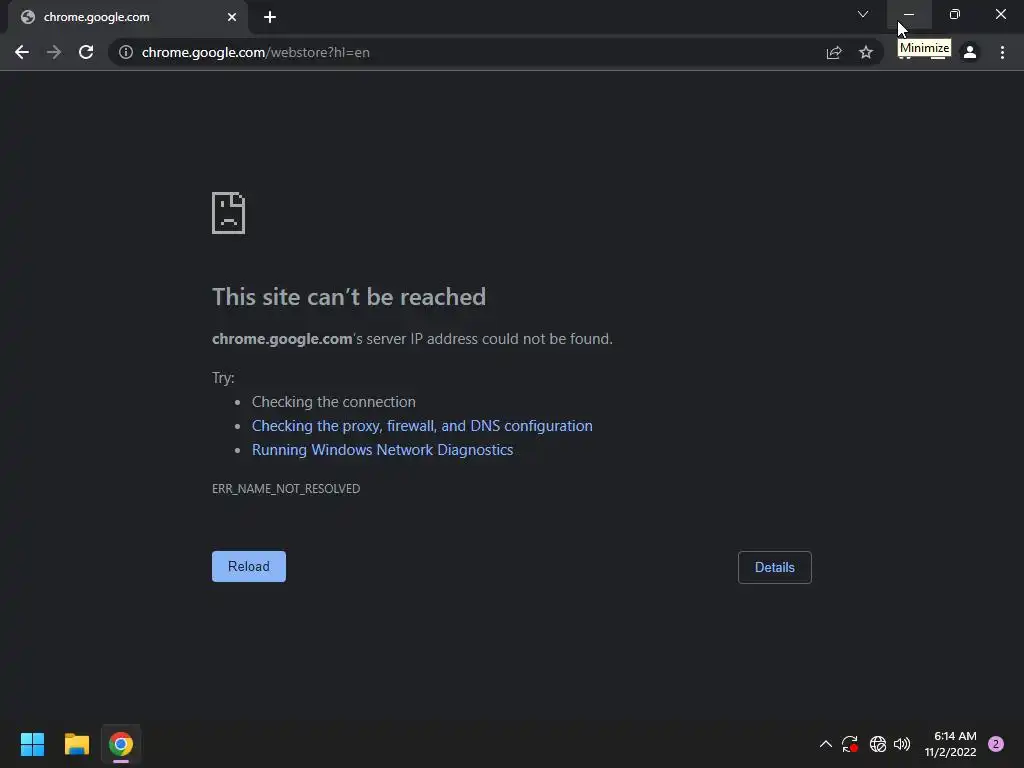Bookmark this tab with the star icon
The width and height of the screenshot is (1024, 768).
866,52
